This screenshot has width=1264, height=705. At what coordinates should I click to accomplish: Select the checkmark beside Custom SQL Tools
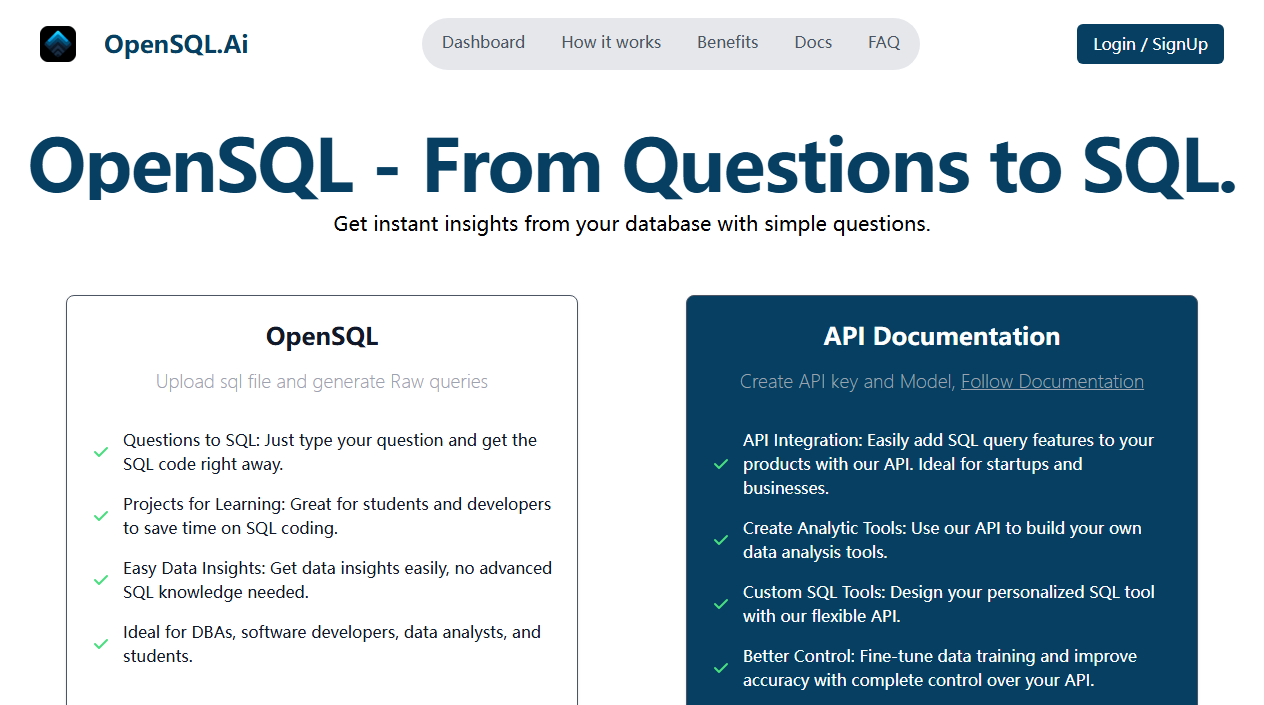(x=721, y=604)
